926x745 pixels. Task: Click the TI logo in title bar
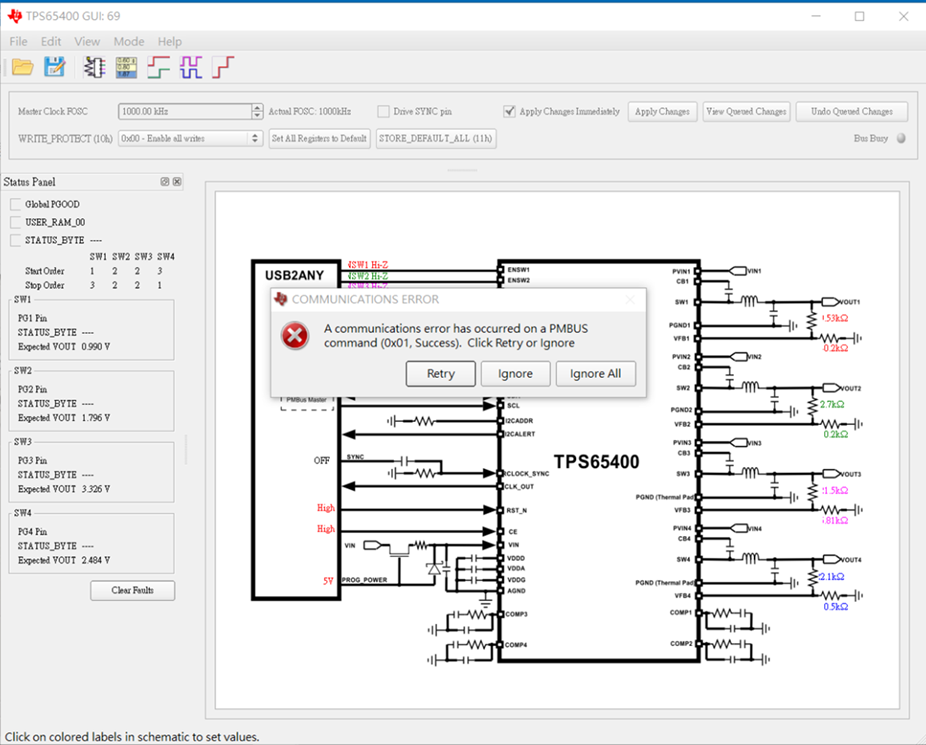(15, 16)
